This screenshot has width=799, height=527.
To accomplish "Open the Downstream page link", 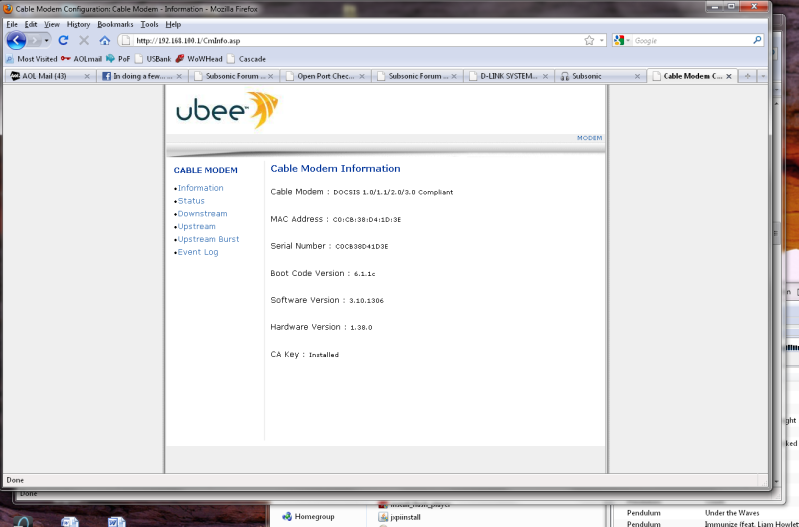I will [202, 214].
